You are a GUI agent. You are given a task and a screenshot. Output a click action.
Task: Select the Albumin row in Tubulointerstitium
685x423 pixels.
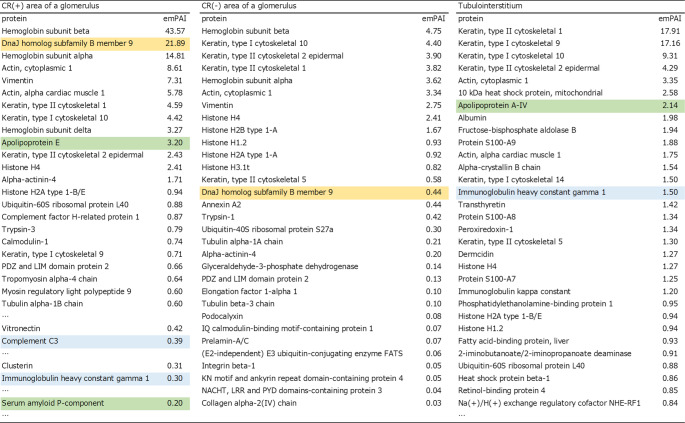[570, 118]
